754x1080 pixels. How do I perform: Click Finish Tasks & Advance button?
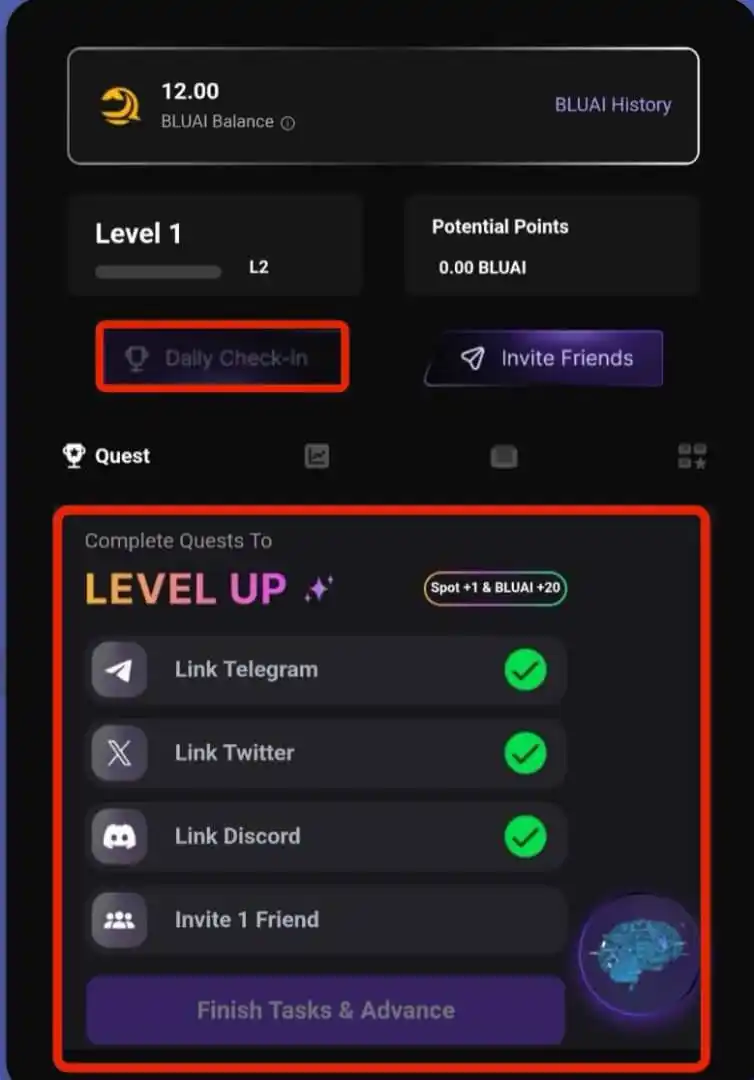coord(326,1010)
